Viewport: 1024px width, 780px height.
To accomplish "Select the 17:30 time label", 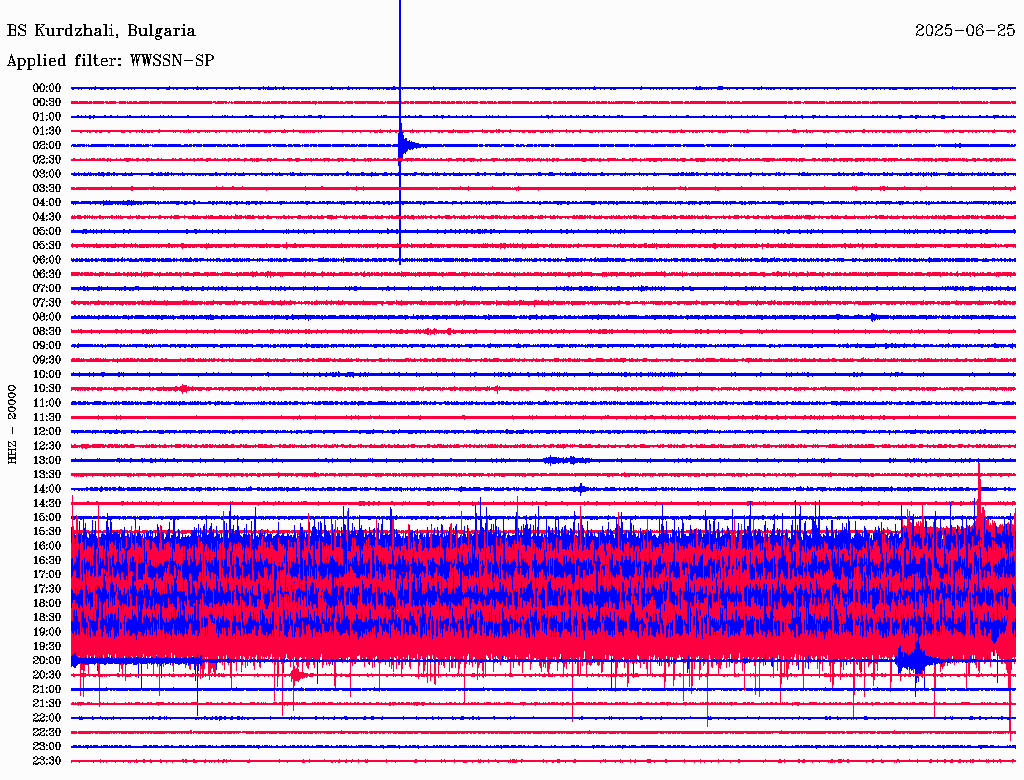I will [x=47, y=589].
